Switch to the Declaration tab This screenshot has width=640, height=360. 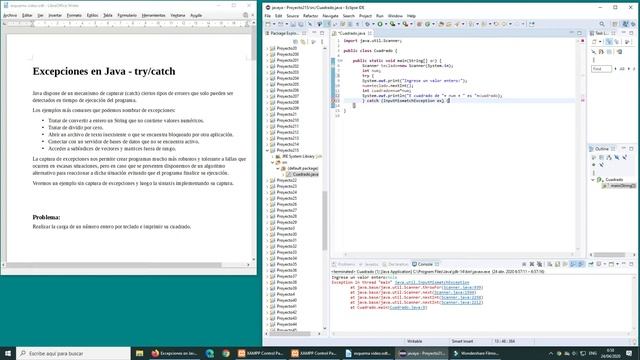point(395,264)
